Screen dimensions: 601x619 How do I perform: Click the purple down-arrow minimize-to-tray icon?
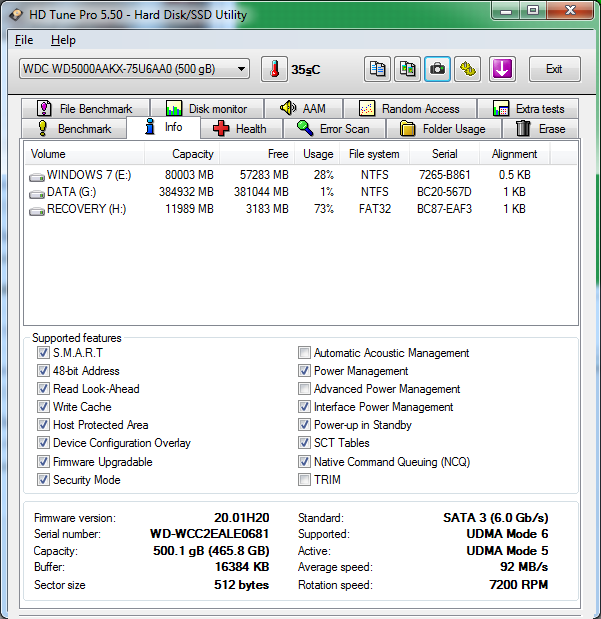pyautogui.click(x=502, y=69)
